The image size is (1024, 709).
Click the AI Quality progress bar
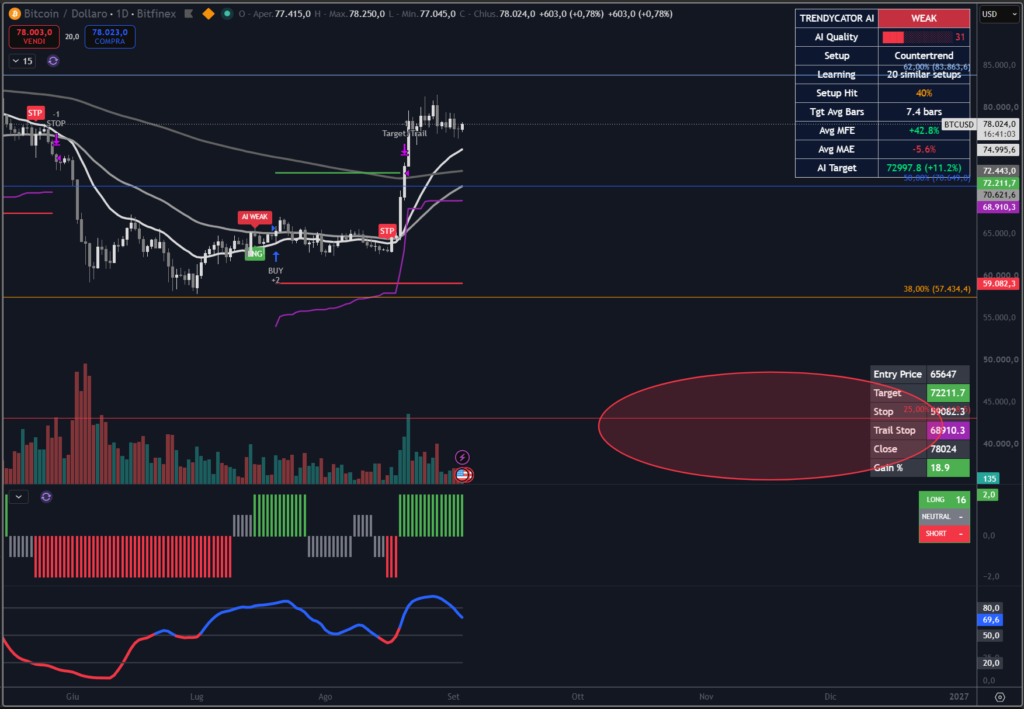click(918, 37)
